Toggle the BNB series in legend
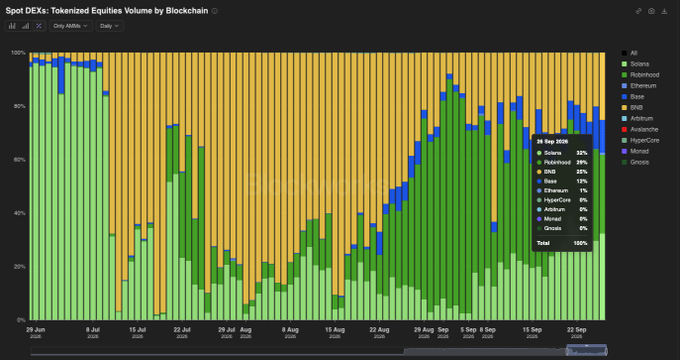This screenshot has height=360, width=680. 632,108
